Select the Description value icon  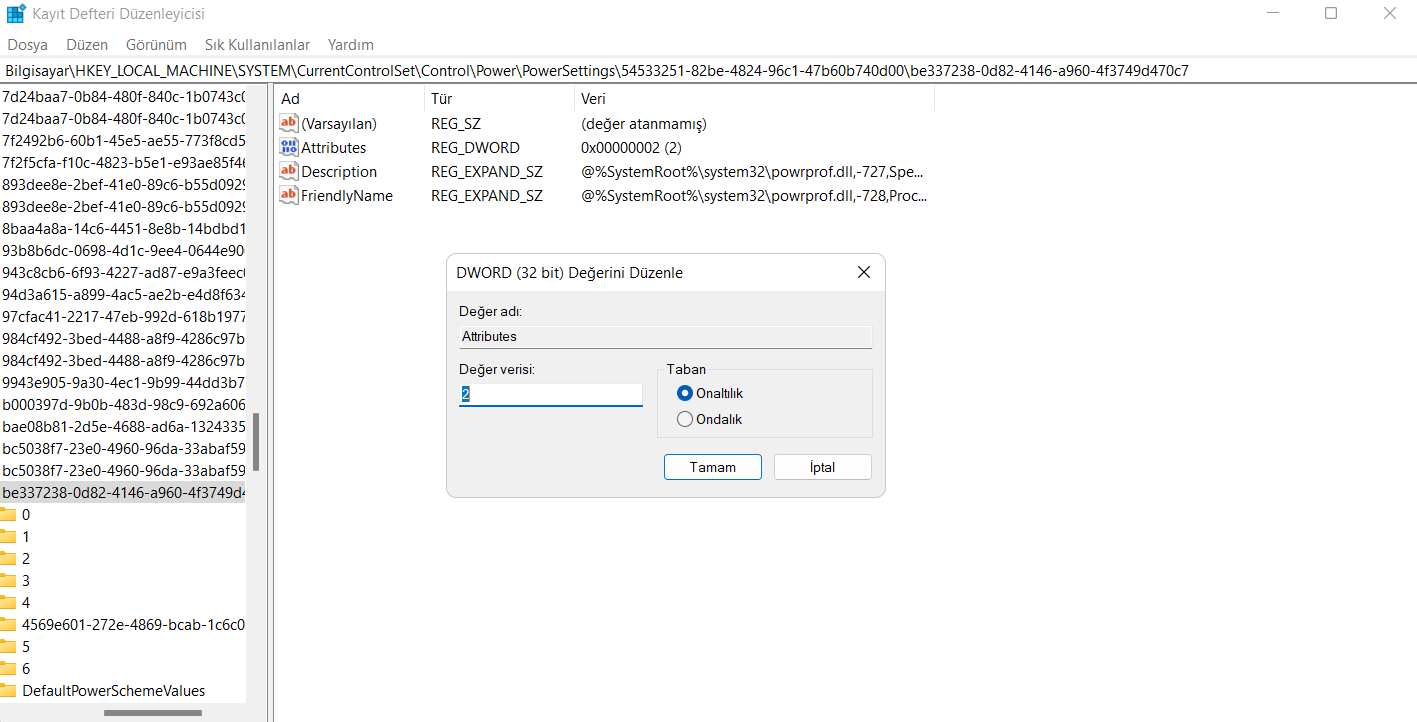click(289, 172)
